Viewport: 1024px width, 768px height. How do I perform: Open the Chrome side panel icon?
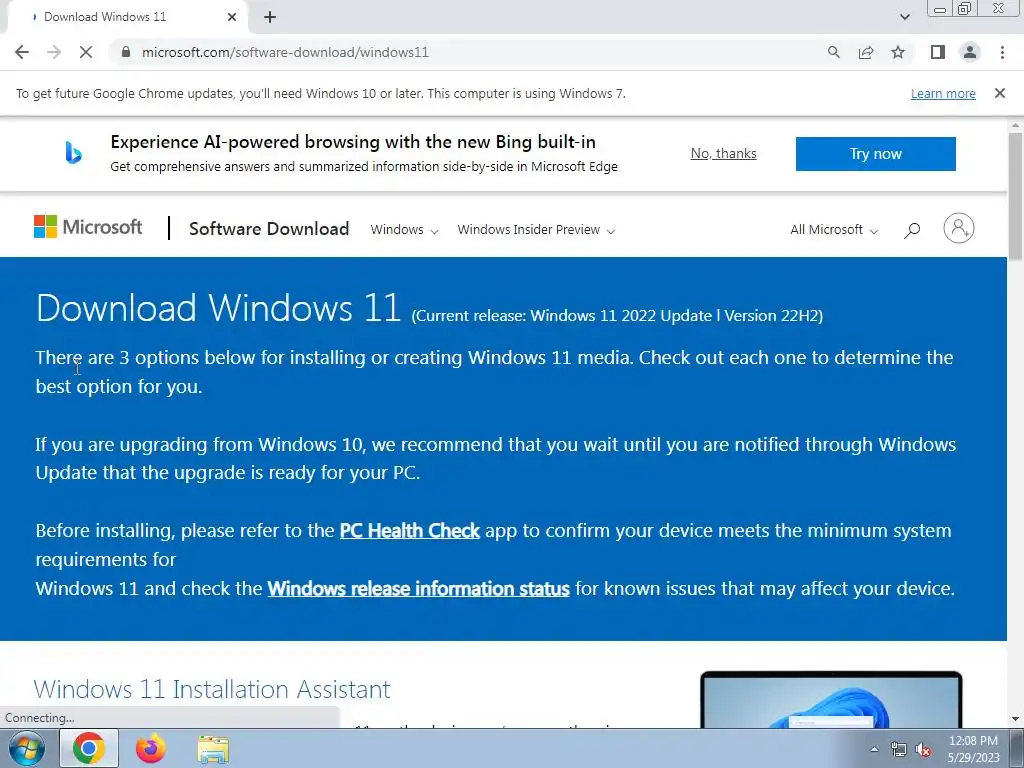pyautogui.click(x=938, y=52)
